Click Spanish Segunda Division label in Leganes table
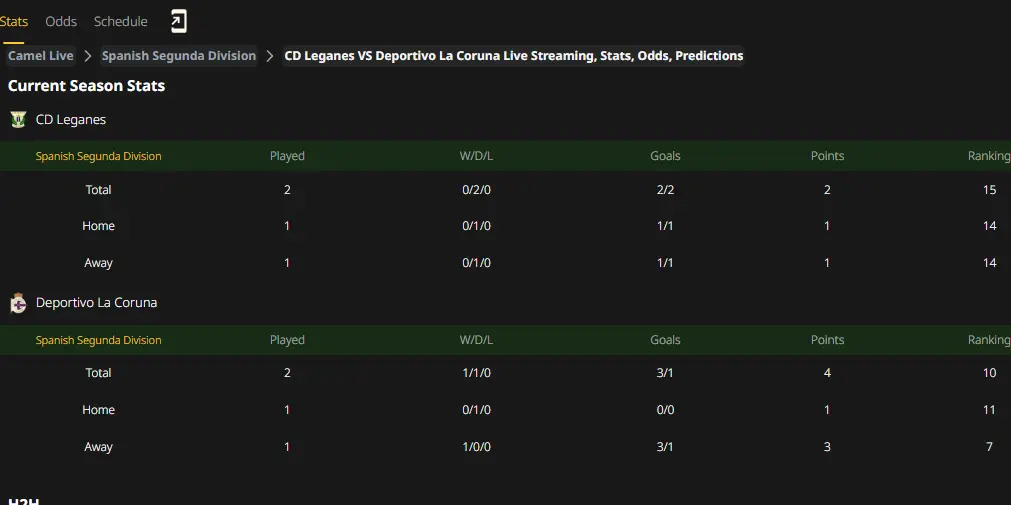This screenshot has height=505, width=1011. tap(99, 156)
